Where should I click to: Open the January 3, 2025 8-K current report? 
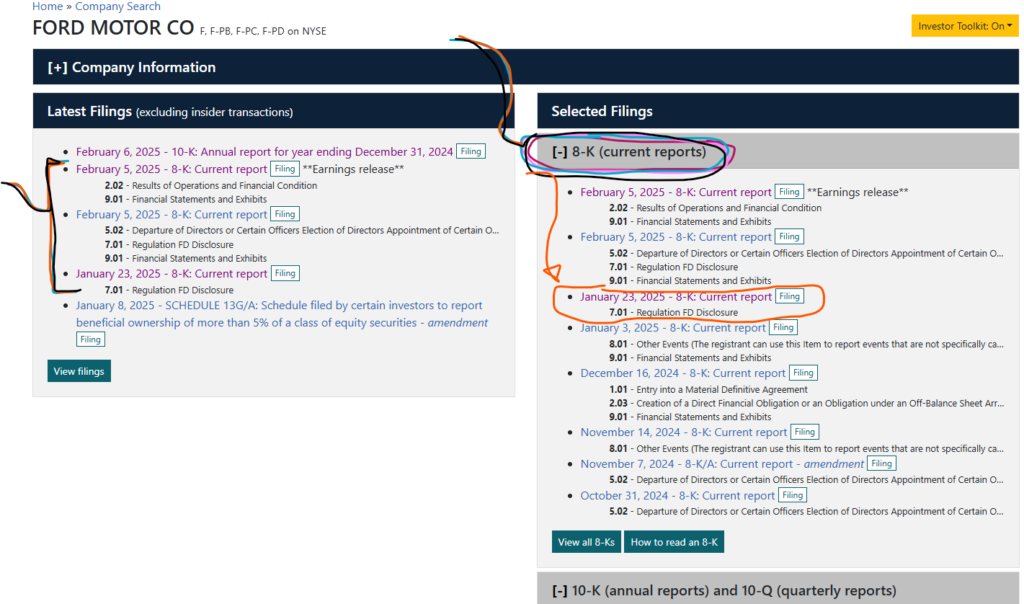[673, 328]
